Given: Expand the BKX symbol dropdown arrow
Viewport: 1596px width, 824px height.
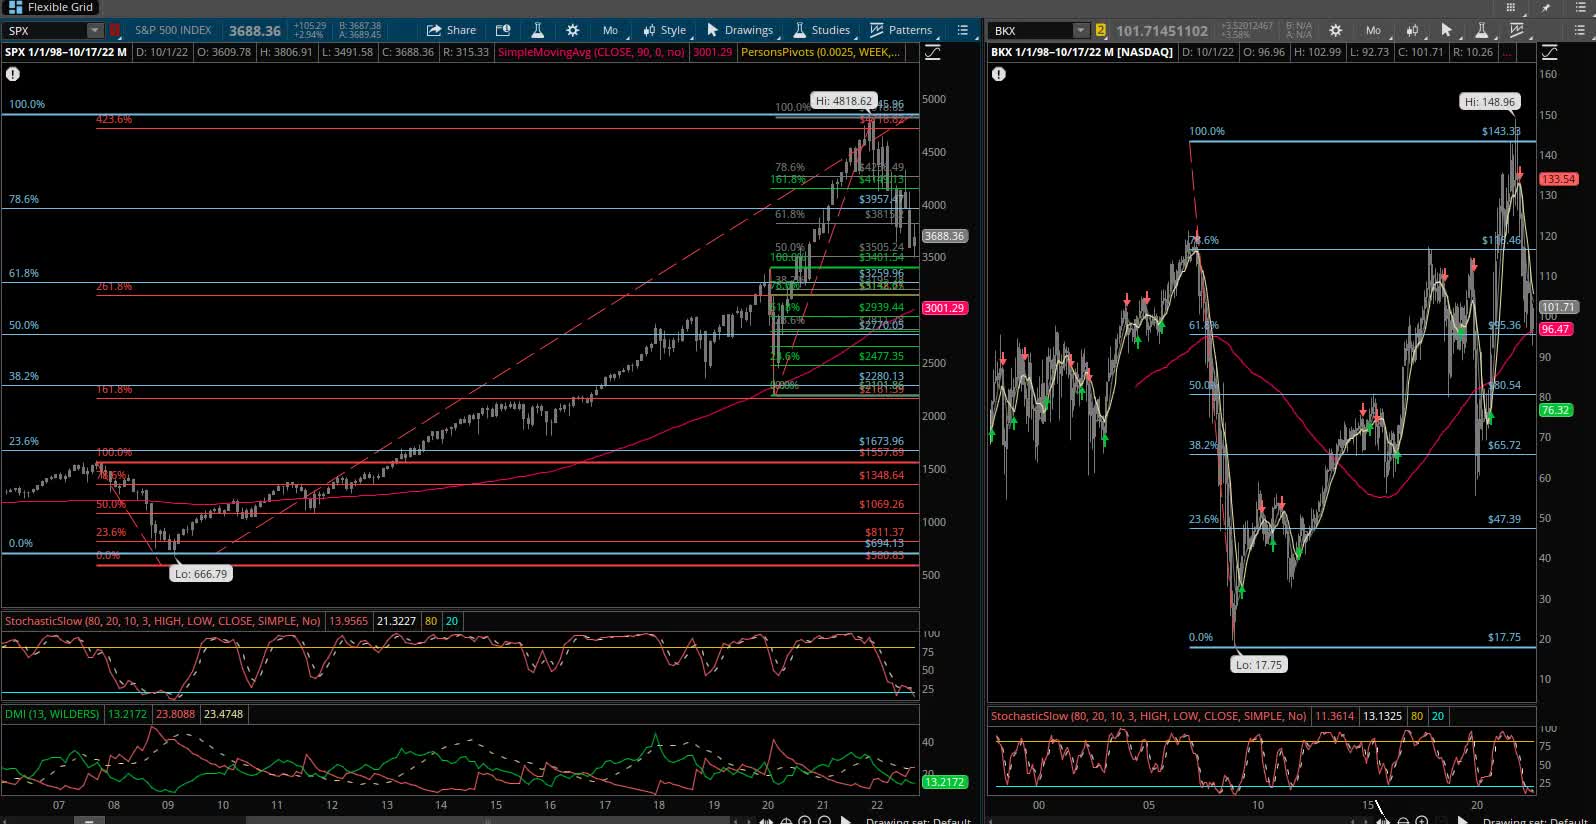Looking at the screenshot, I should [x=1083, y=31].
